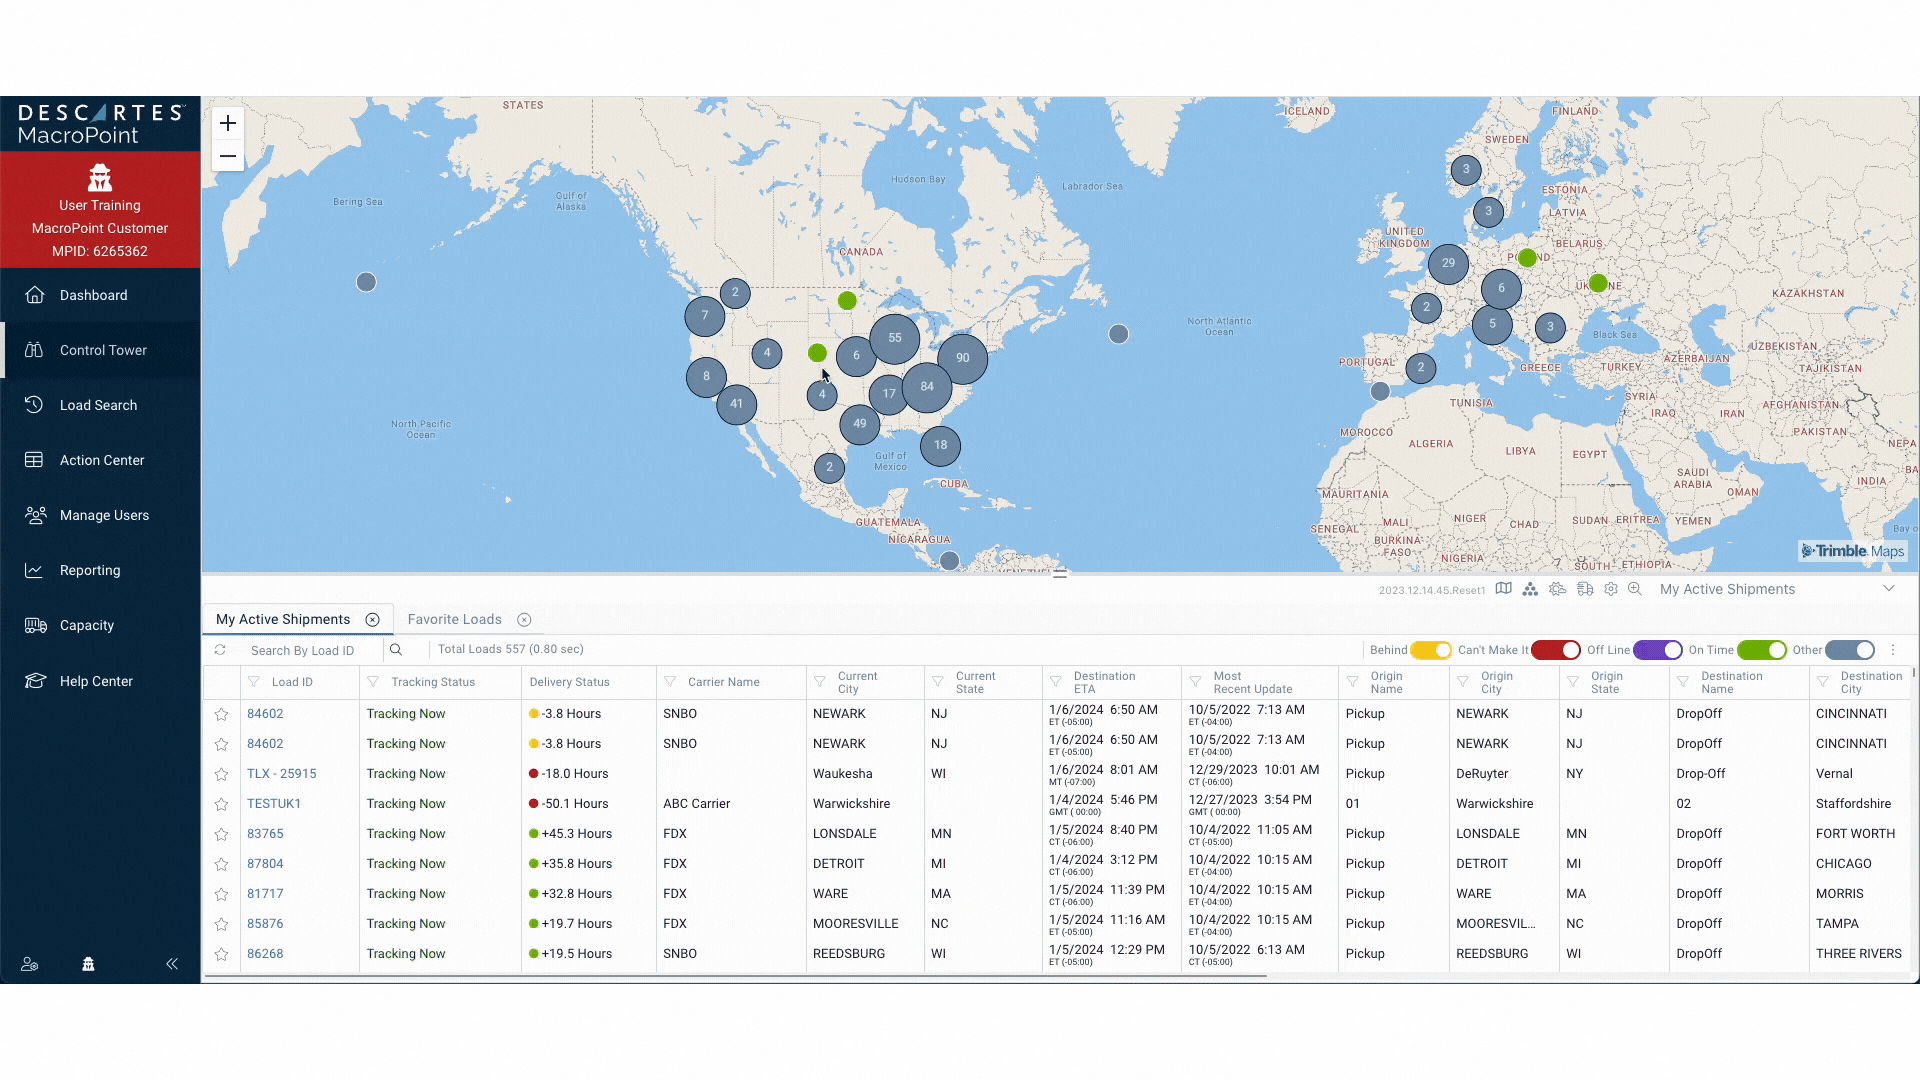This screenshot has height=1080, width=1920.
Task: Click the map/grid splitter handle
Action: (1060, 574)
